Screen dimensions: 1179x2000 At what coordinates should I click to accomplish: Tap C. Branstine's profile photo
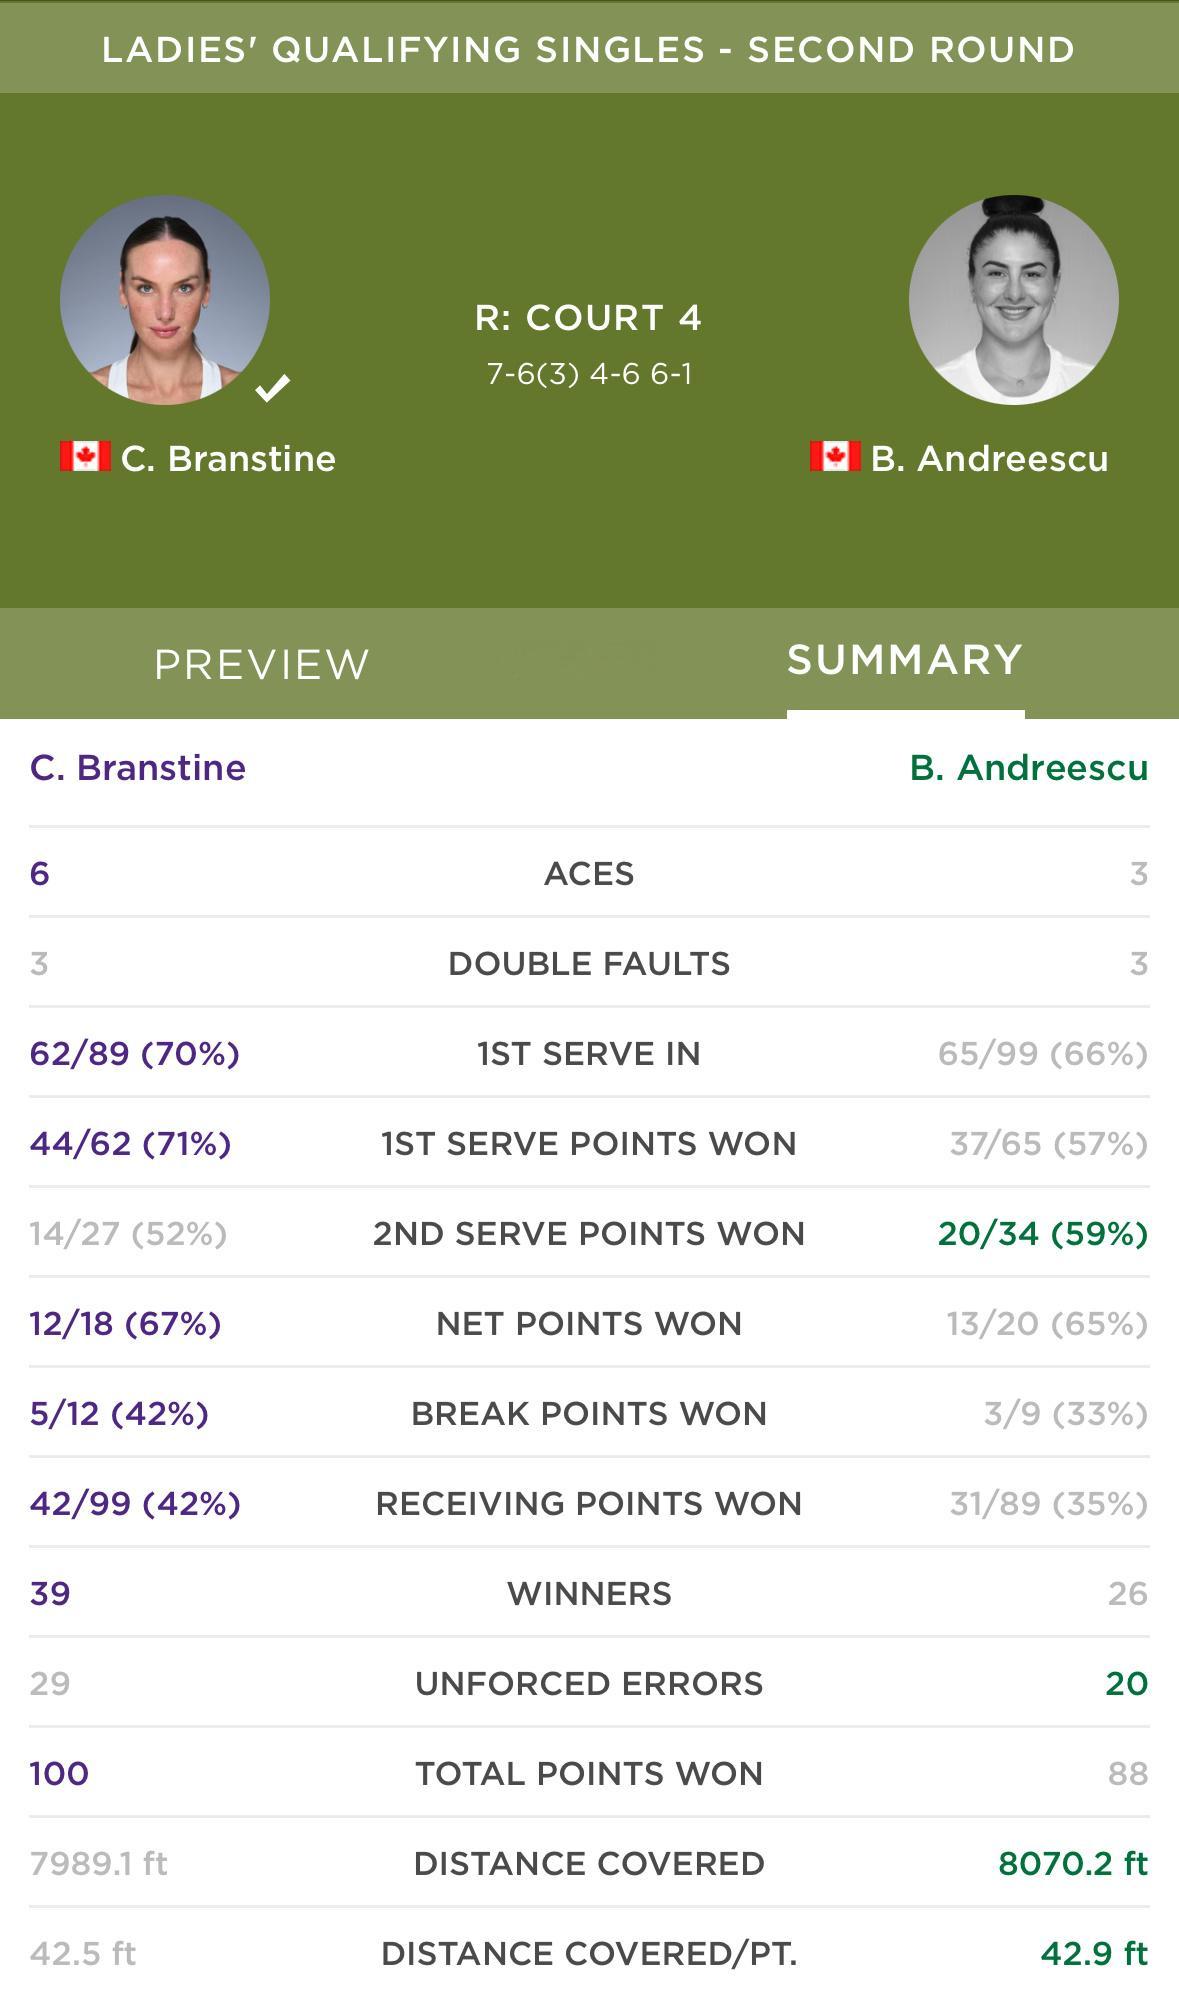click(165, 300)
